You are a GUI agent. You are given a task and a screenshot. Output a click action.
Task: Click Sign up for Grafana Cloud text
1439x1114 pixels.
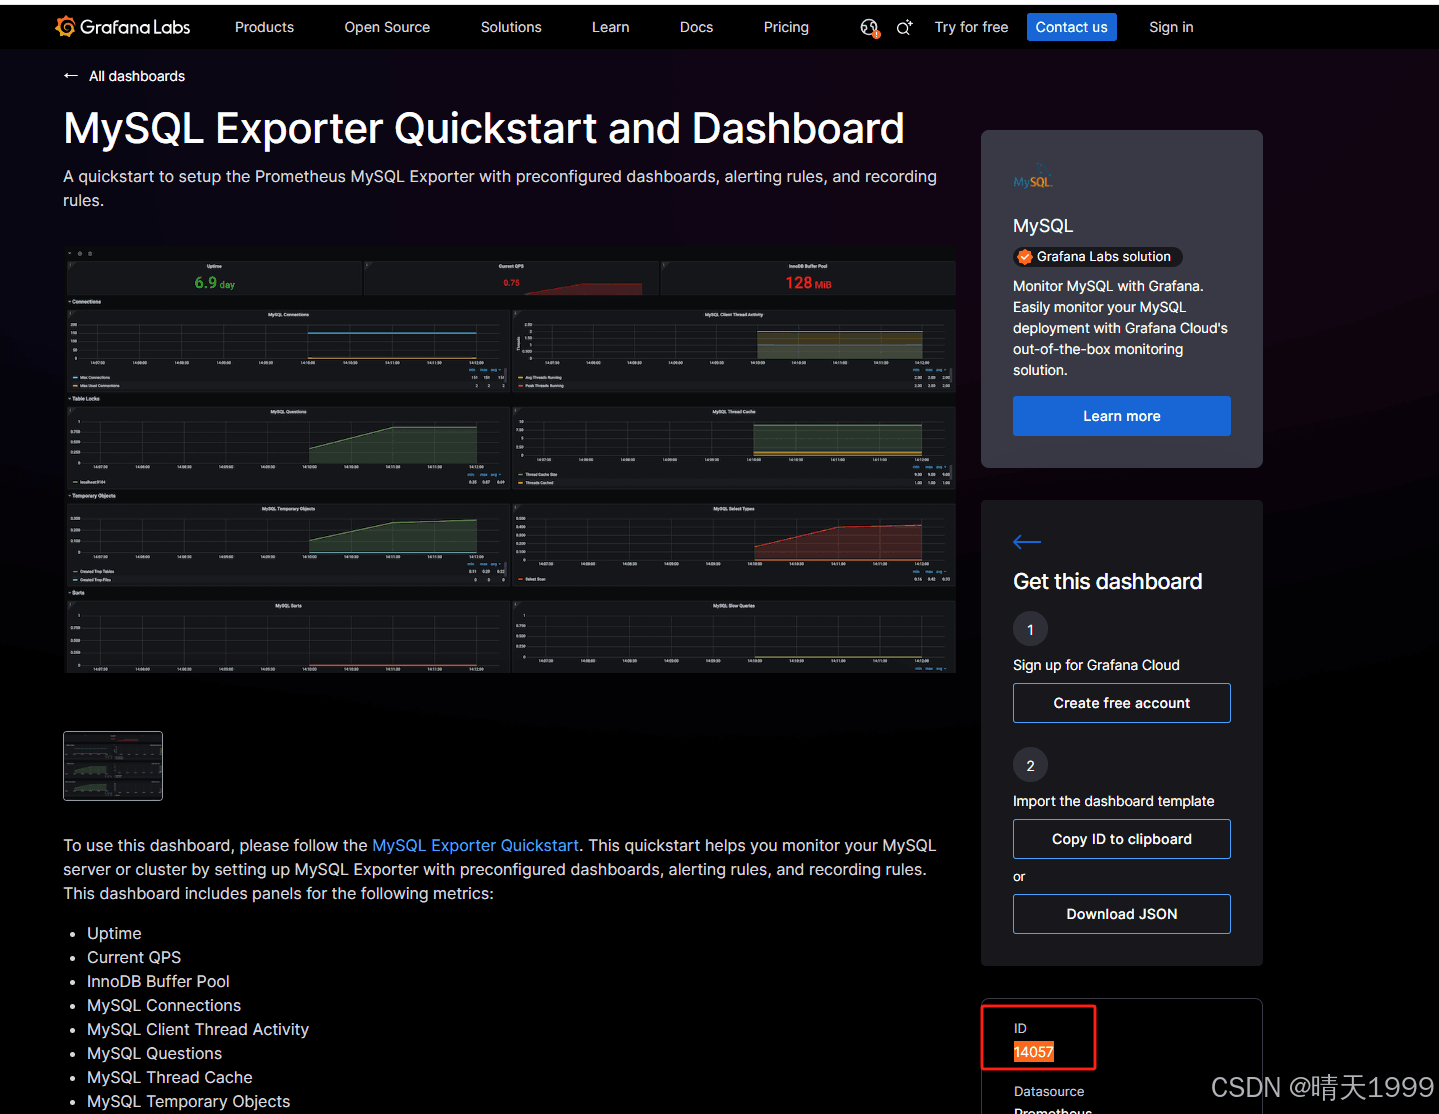click(x=1096, y=665)
